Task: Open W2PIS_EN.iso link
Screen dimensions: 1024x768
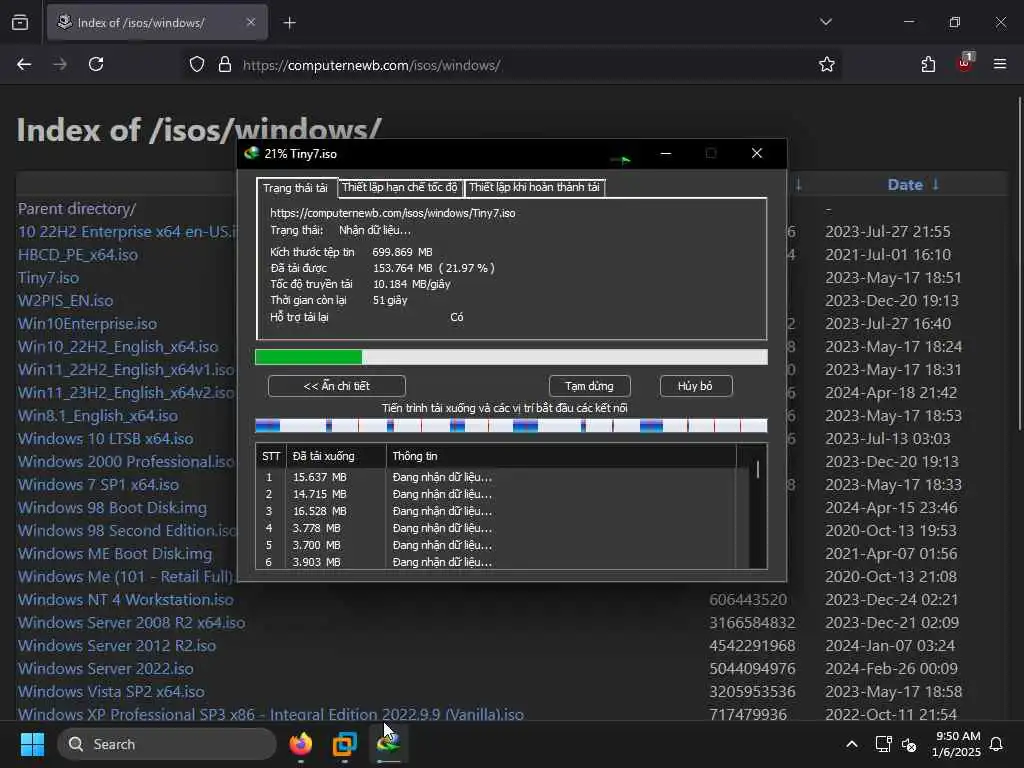Action: 65,300
